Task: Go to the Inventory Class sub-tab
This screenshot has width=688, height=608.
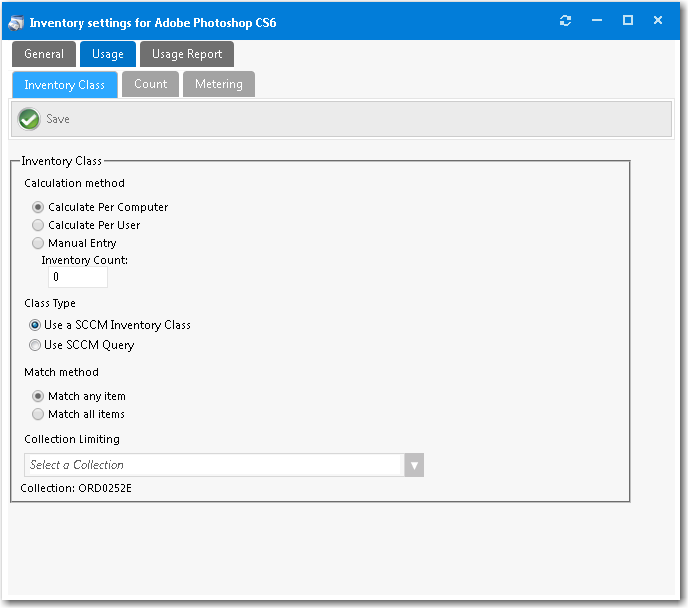Action: click(65, 85)
